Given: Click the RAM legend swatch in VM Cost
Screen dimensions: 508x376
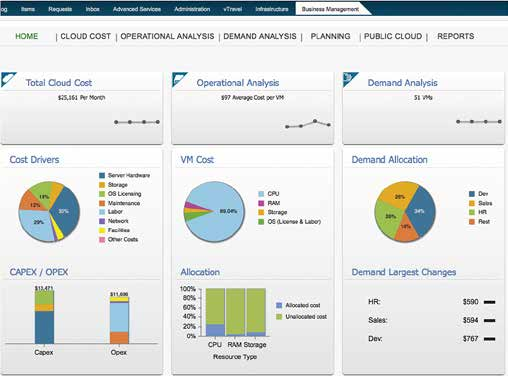Looking at the screenshot, I should pos(261,203).
